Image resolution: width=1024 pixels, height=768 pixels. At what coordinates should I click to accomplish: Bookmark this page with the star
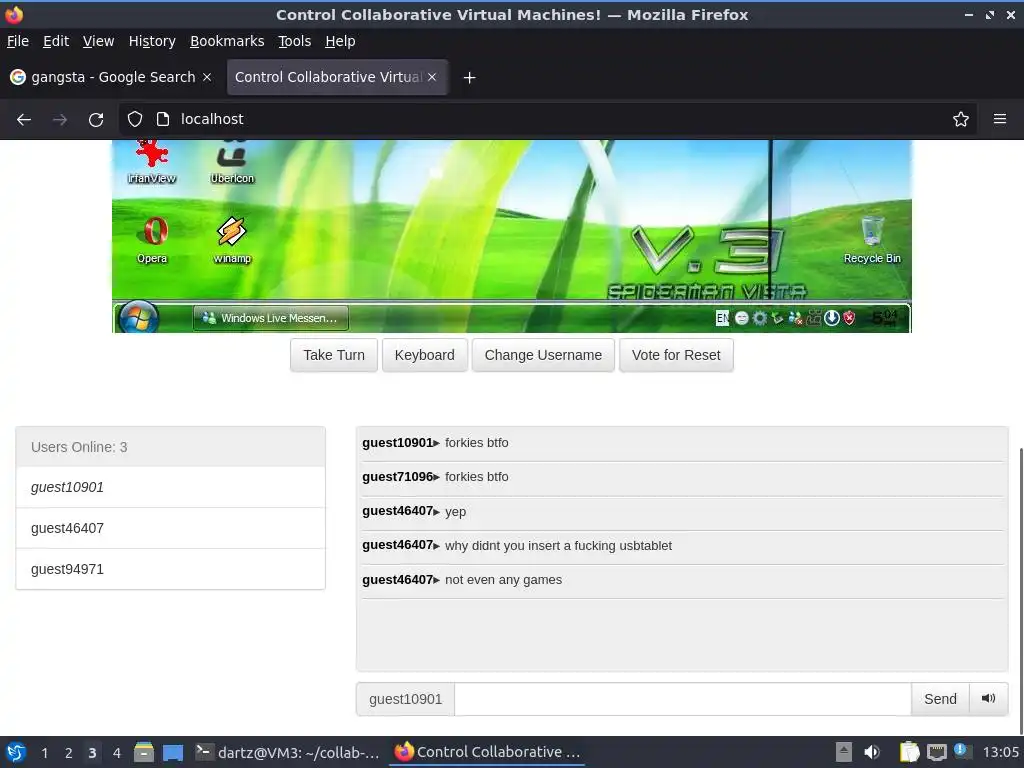pos(961,119)
